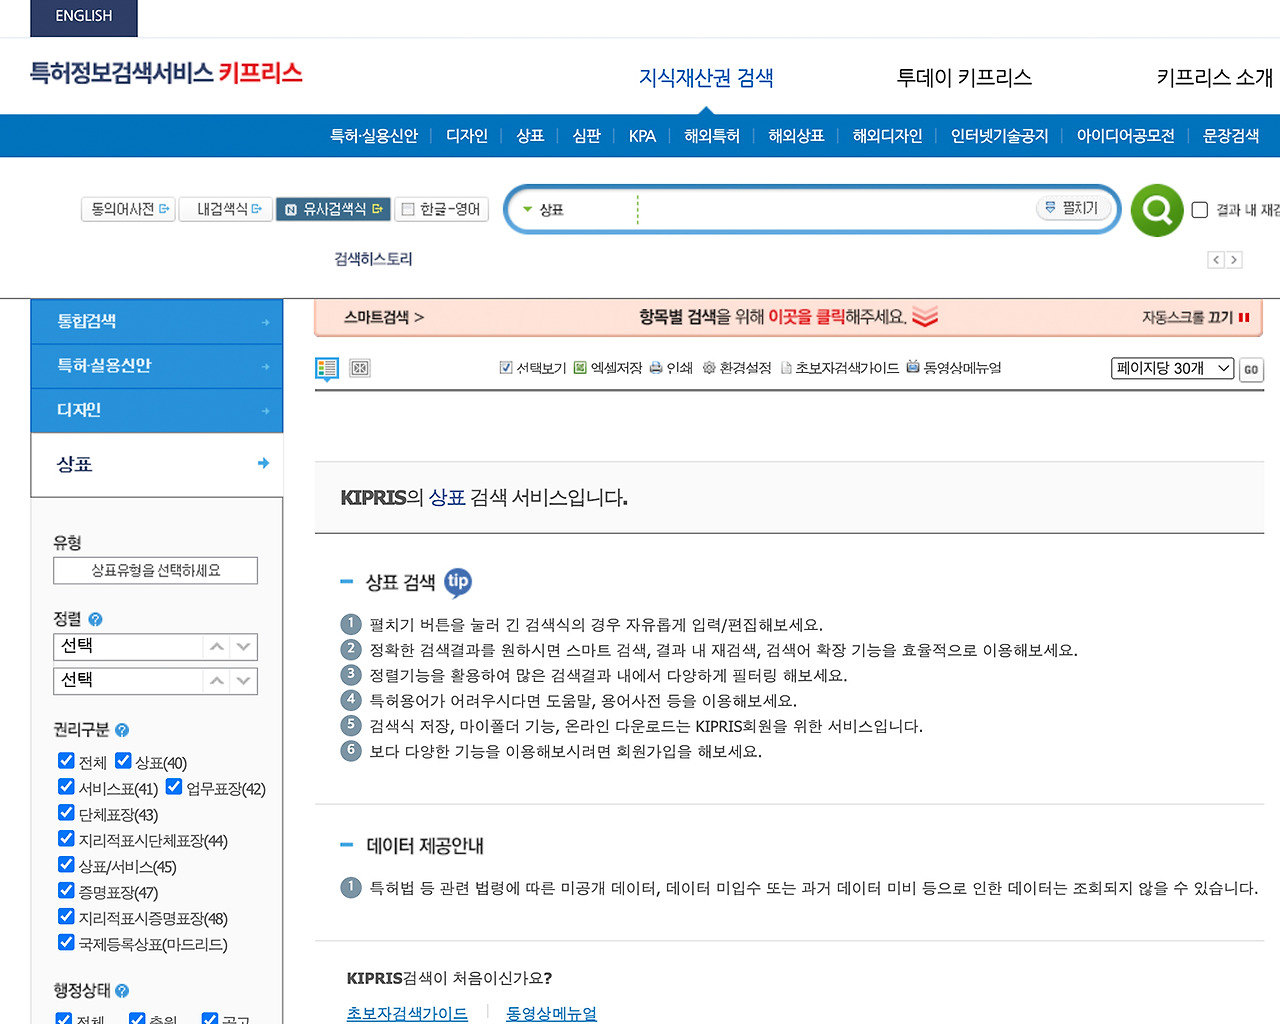Uncheck 업무표장(42) checkbox

click(x=174, y=787)
